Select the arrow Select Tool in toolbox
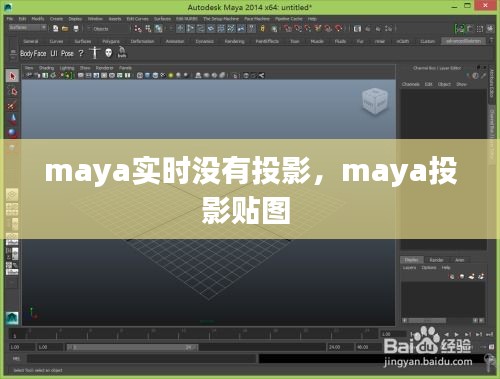Screen dimensions: 500x379 point(12,76)
